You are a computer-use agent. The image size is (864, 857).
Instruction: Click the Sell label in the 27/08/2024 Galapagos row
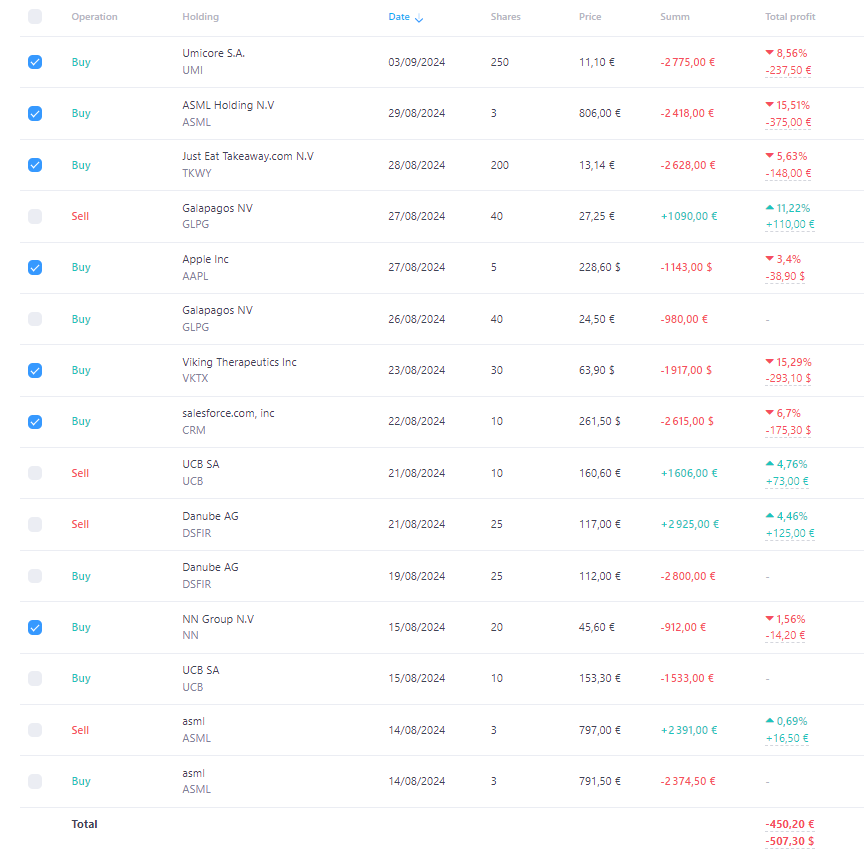click(80, 216)
